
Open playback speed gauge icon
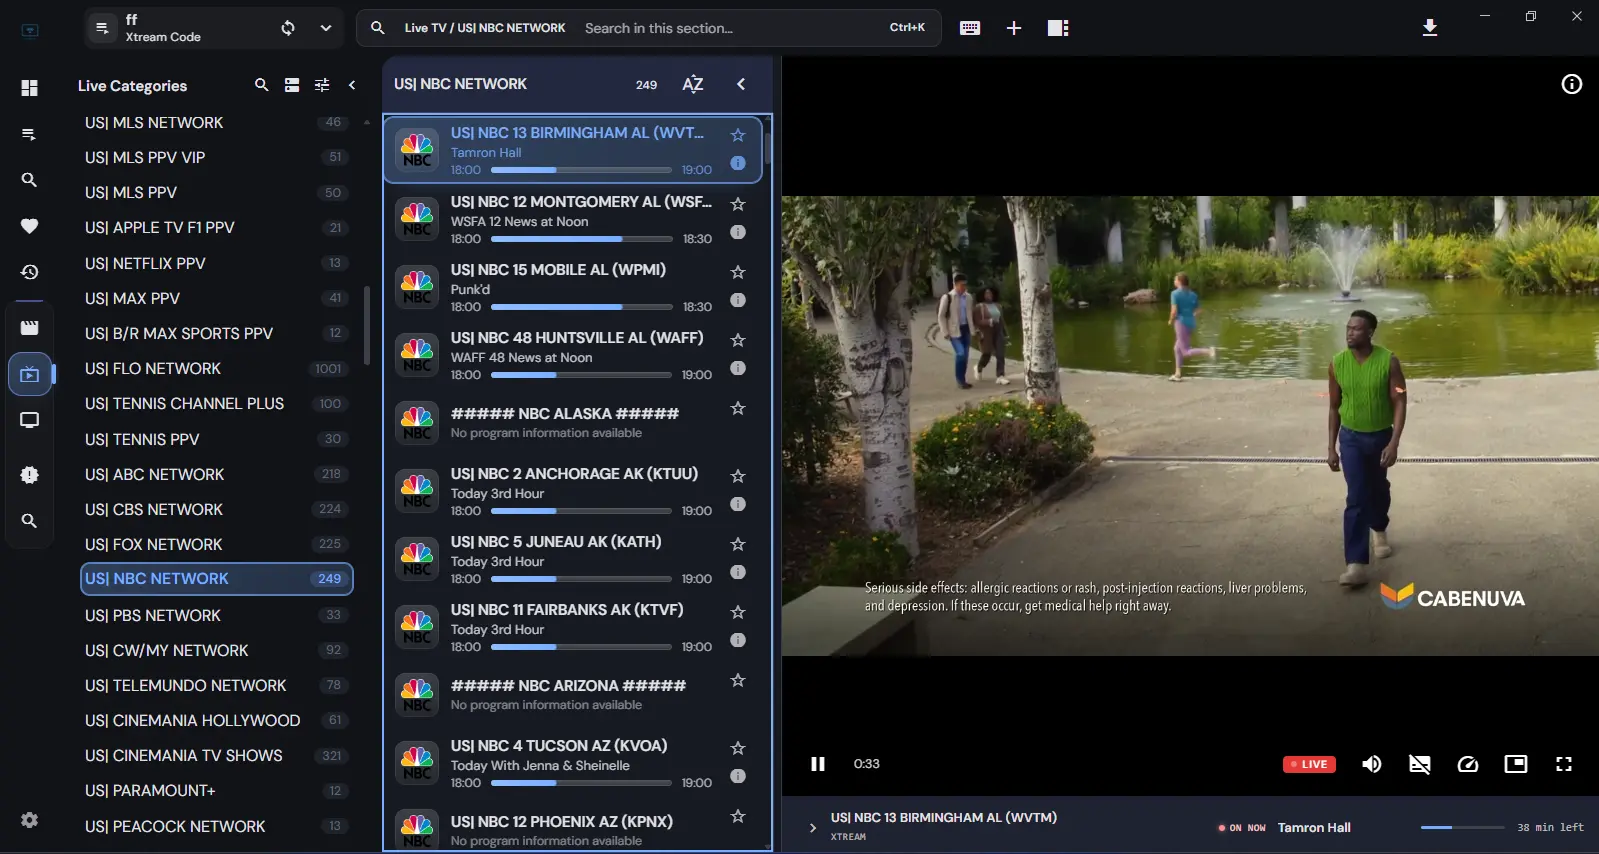[x=1468, y=764]
